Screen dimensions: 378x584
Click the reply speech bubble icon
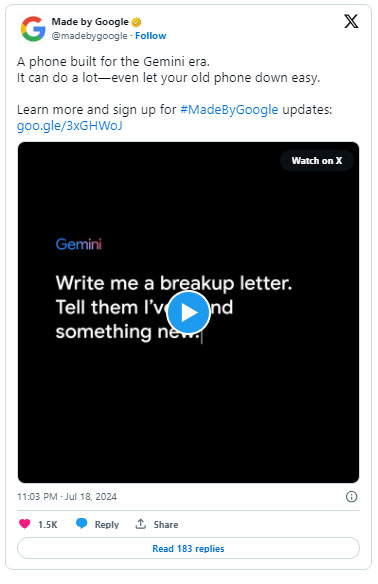(82, 524)
